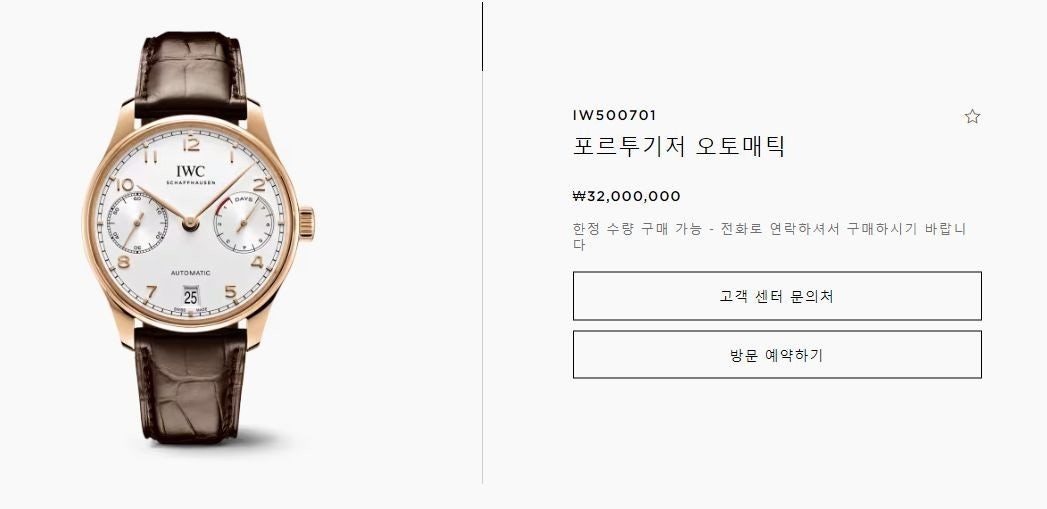The width and height of the screenshot is (1047, 509).
Task: Click the IWC Schaffhausen logo on dial
Action: pyautogui.click(x=191, y=174)
